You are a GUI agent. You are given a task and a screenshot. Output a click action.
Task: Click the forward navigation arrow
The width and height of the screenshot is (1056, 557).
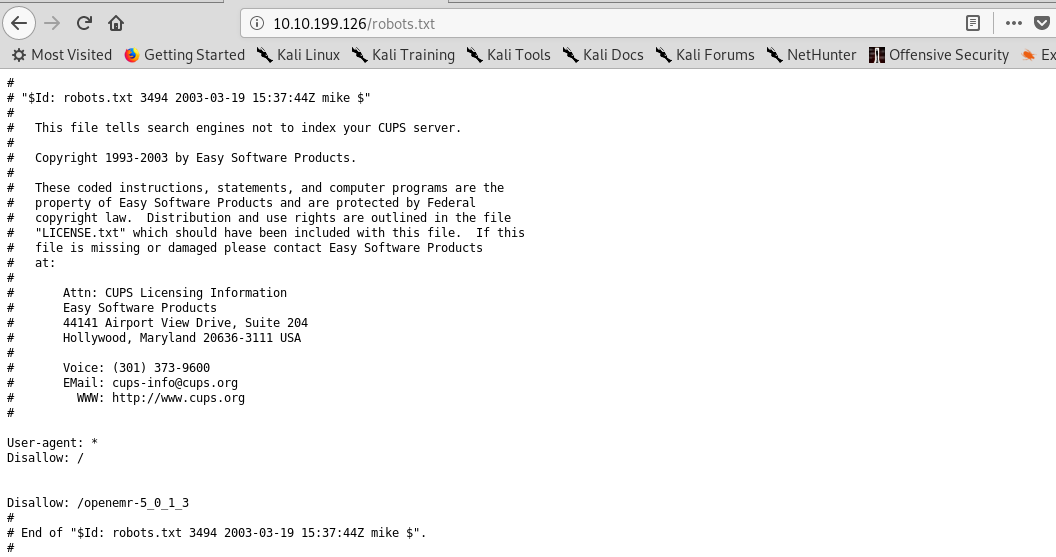click(52, 22)
